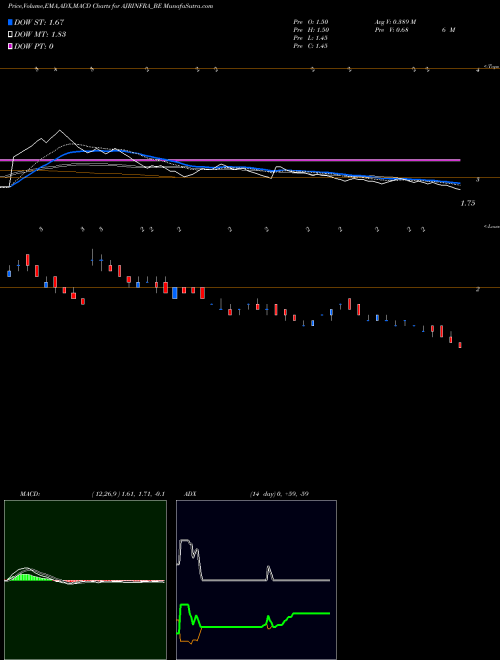Click the white DOW MT legend swatch
Viewport: 500px width, 660px height.
click(x=10, y=34)
